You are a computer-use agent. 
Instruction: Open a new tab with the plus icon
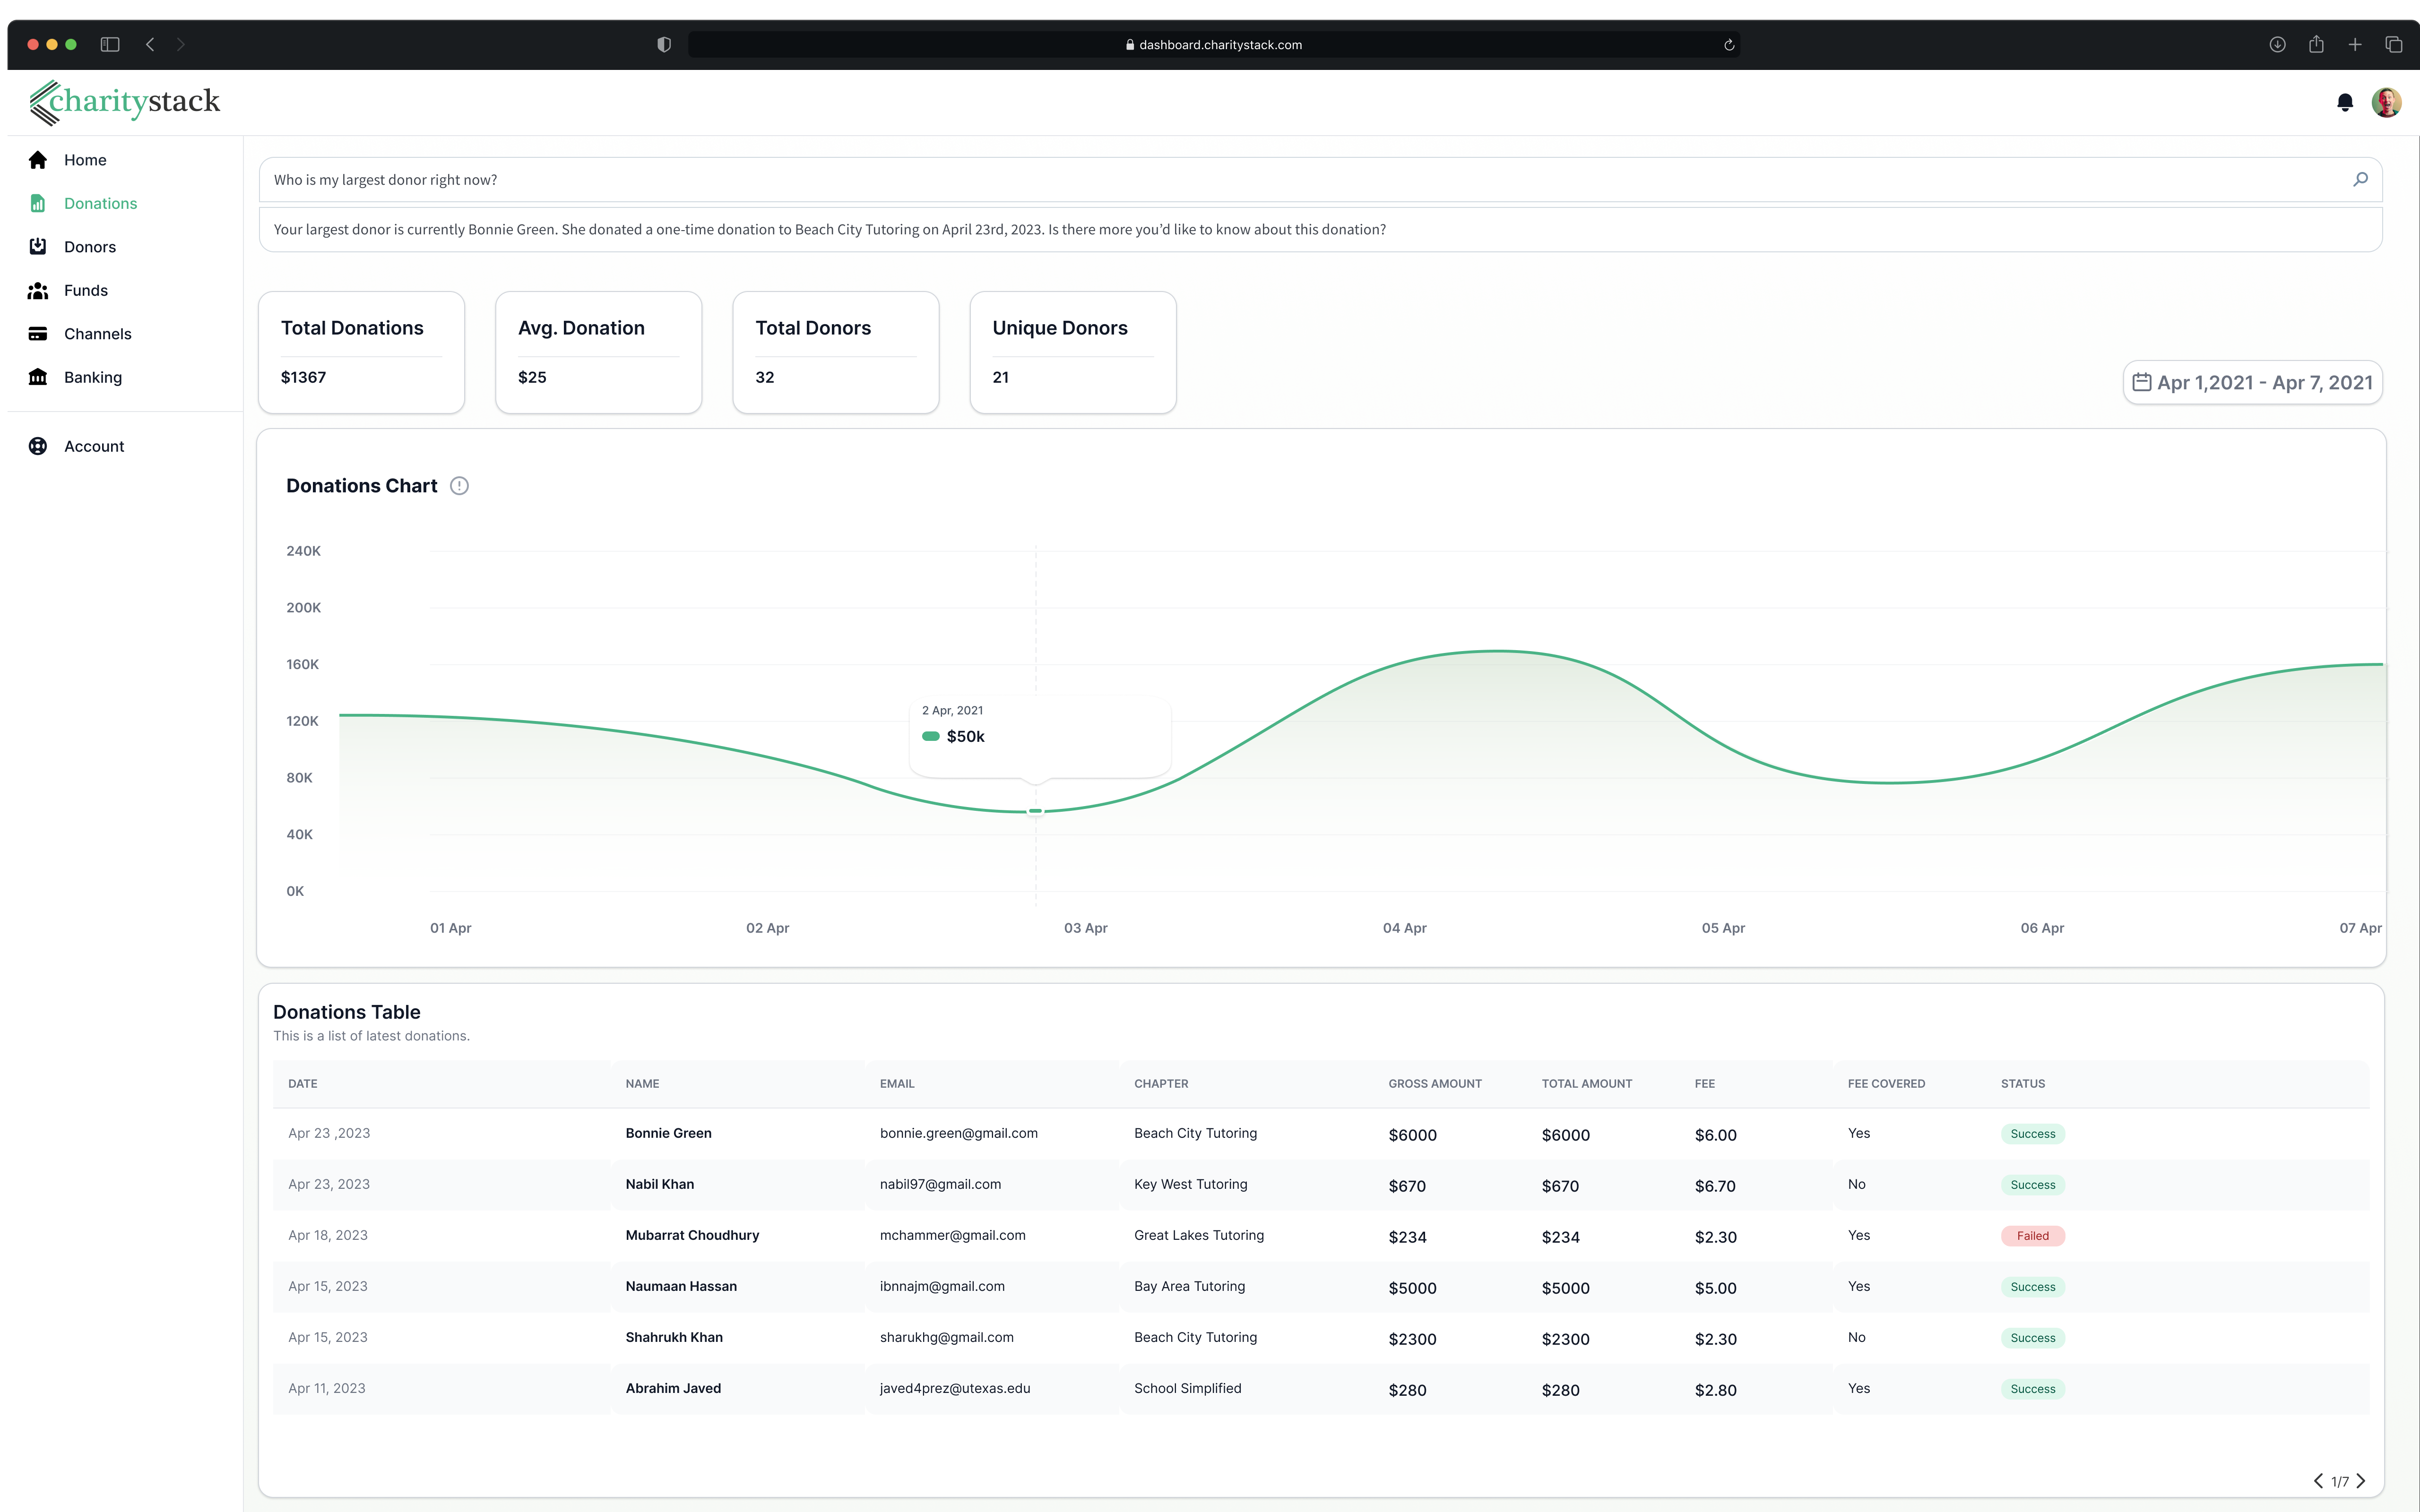2355,44
